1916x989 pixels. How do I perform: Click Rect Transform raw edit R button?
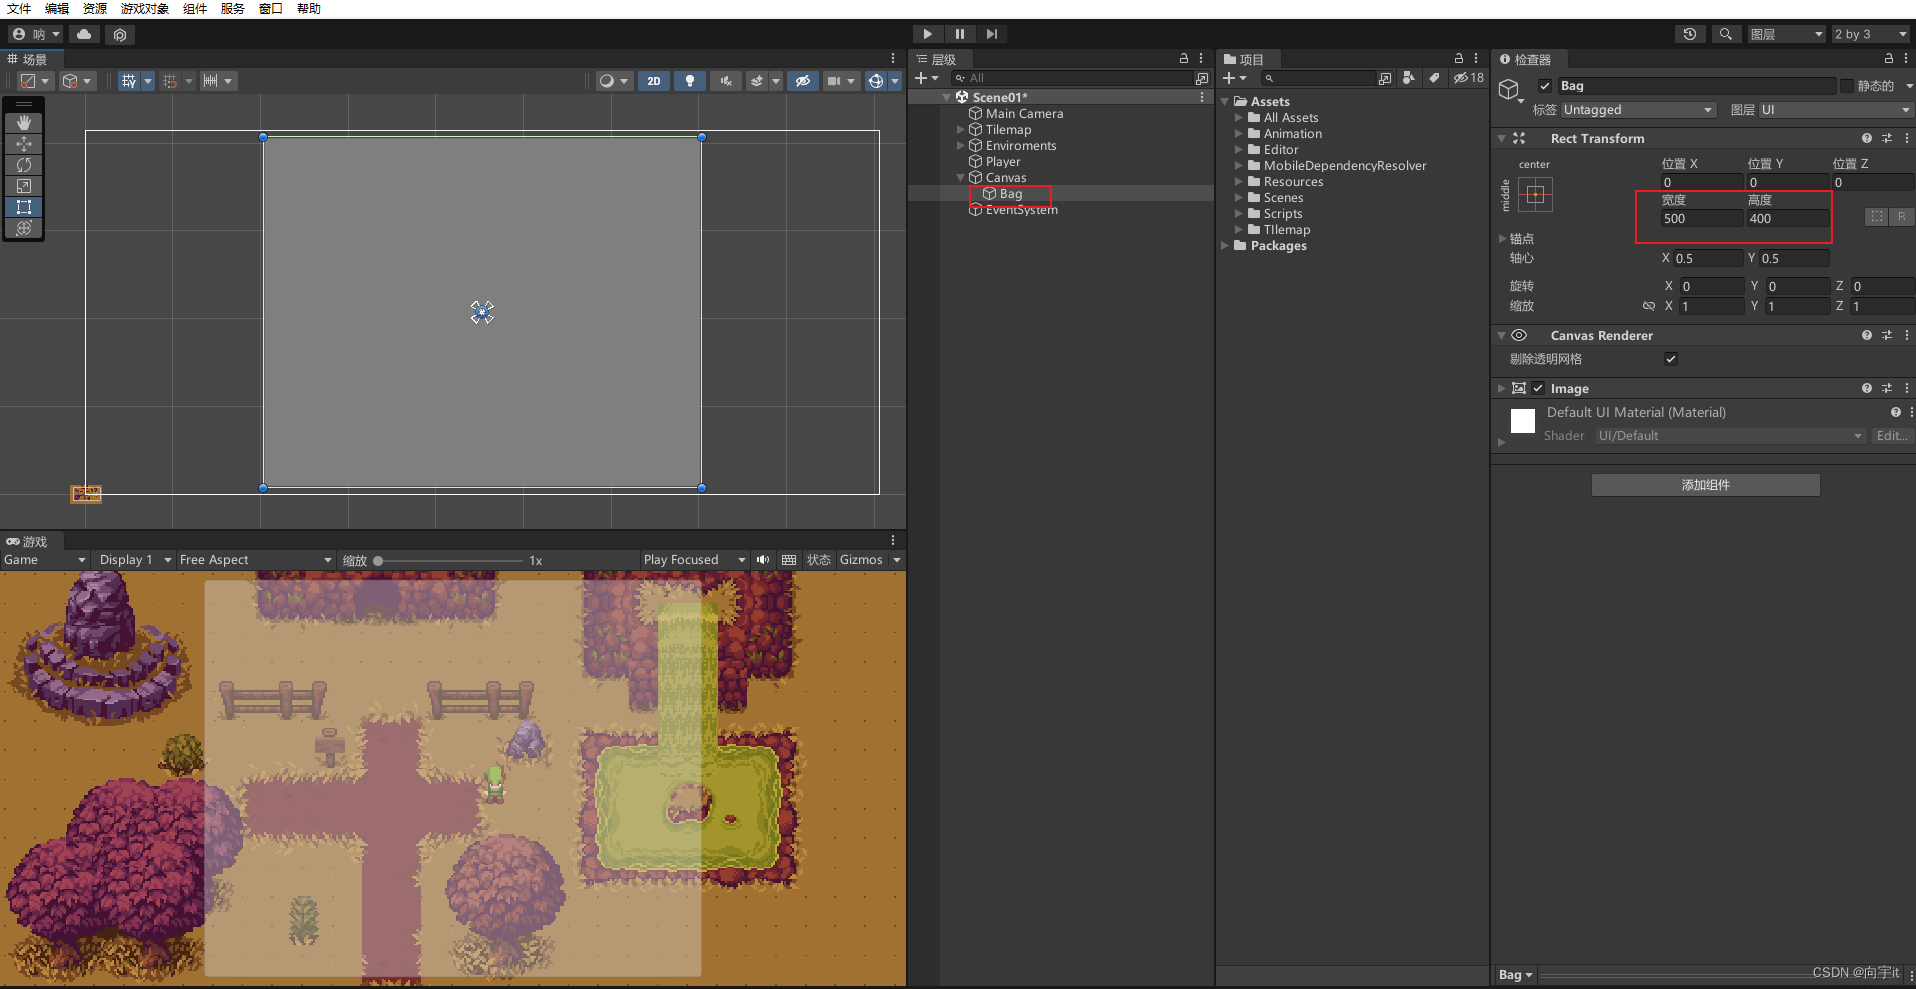tap(1901, 217)
